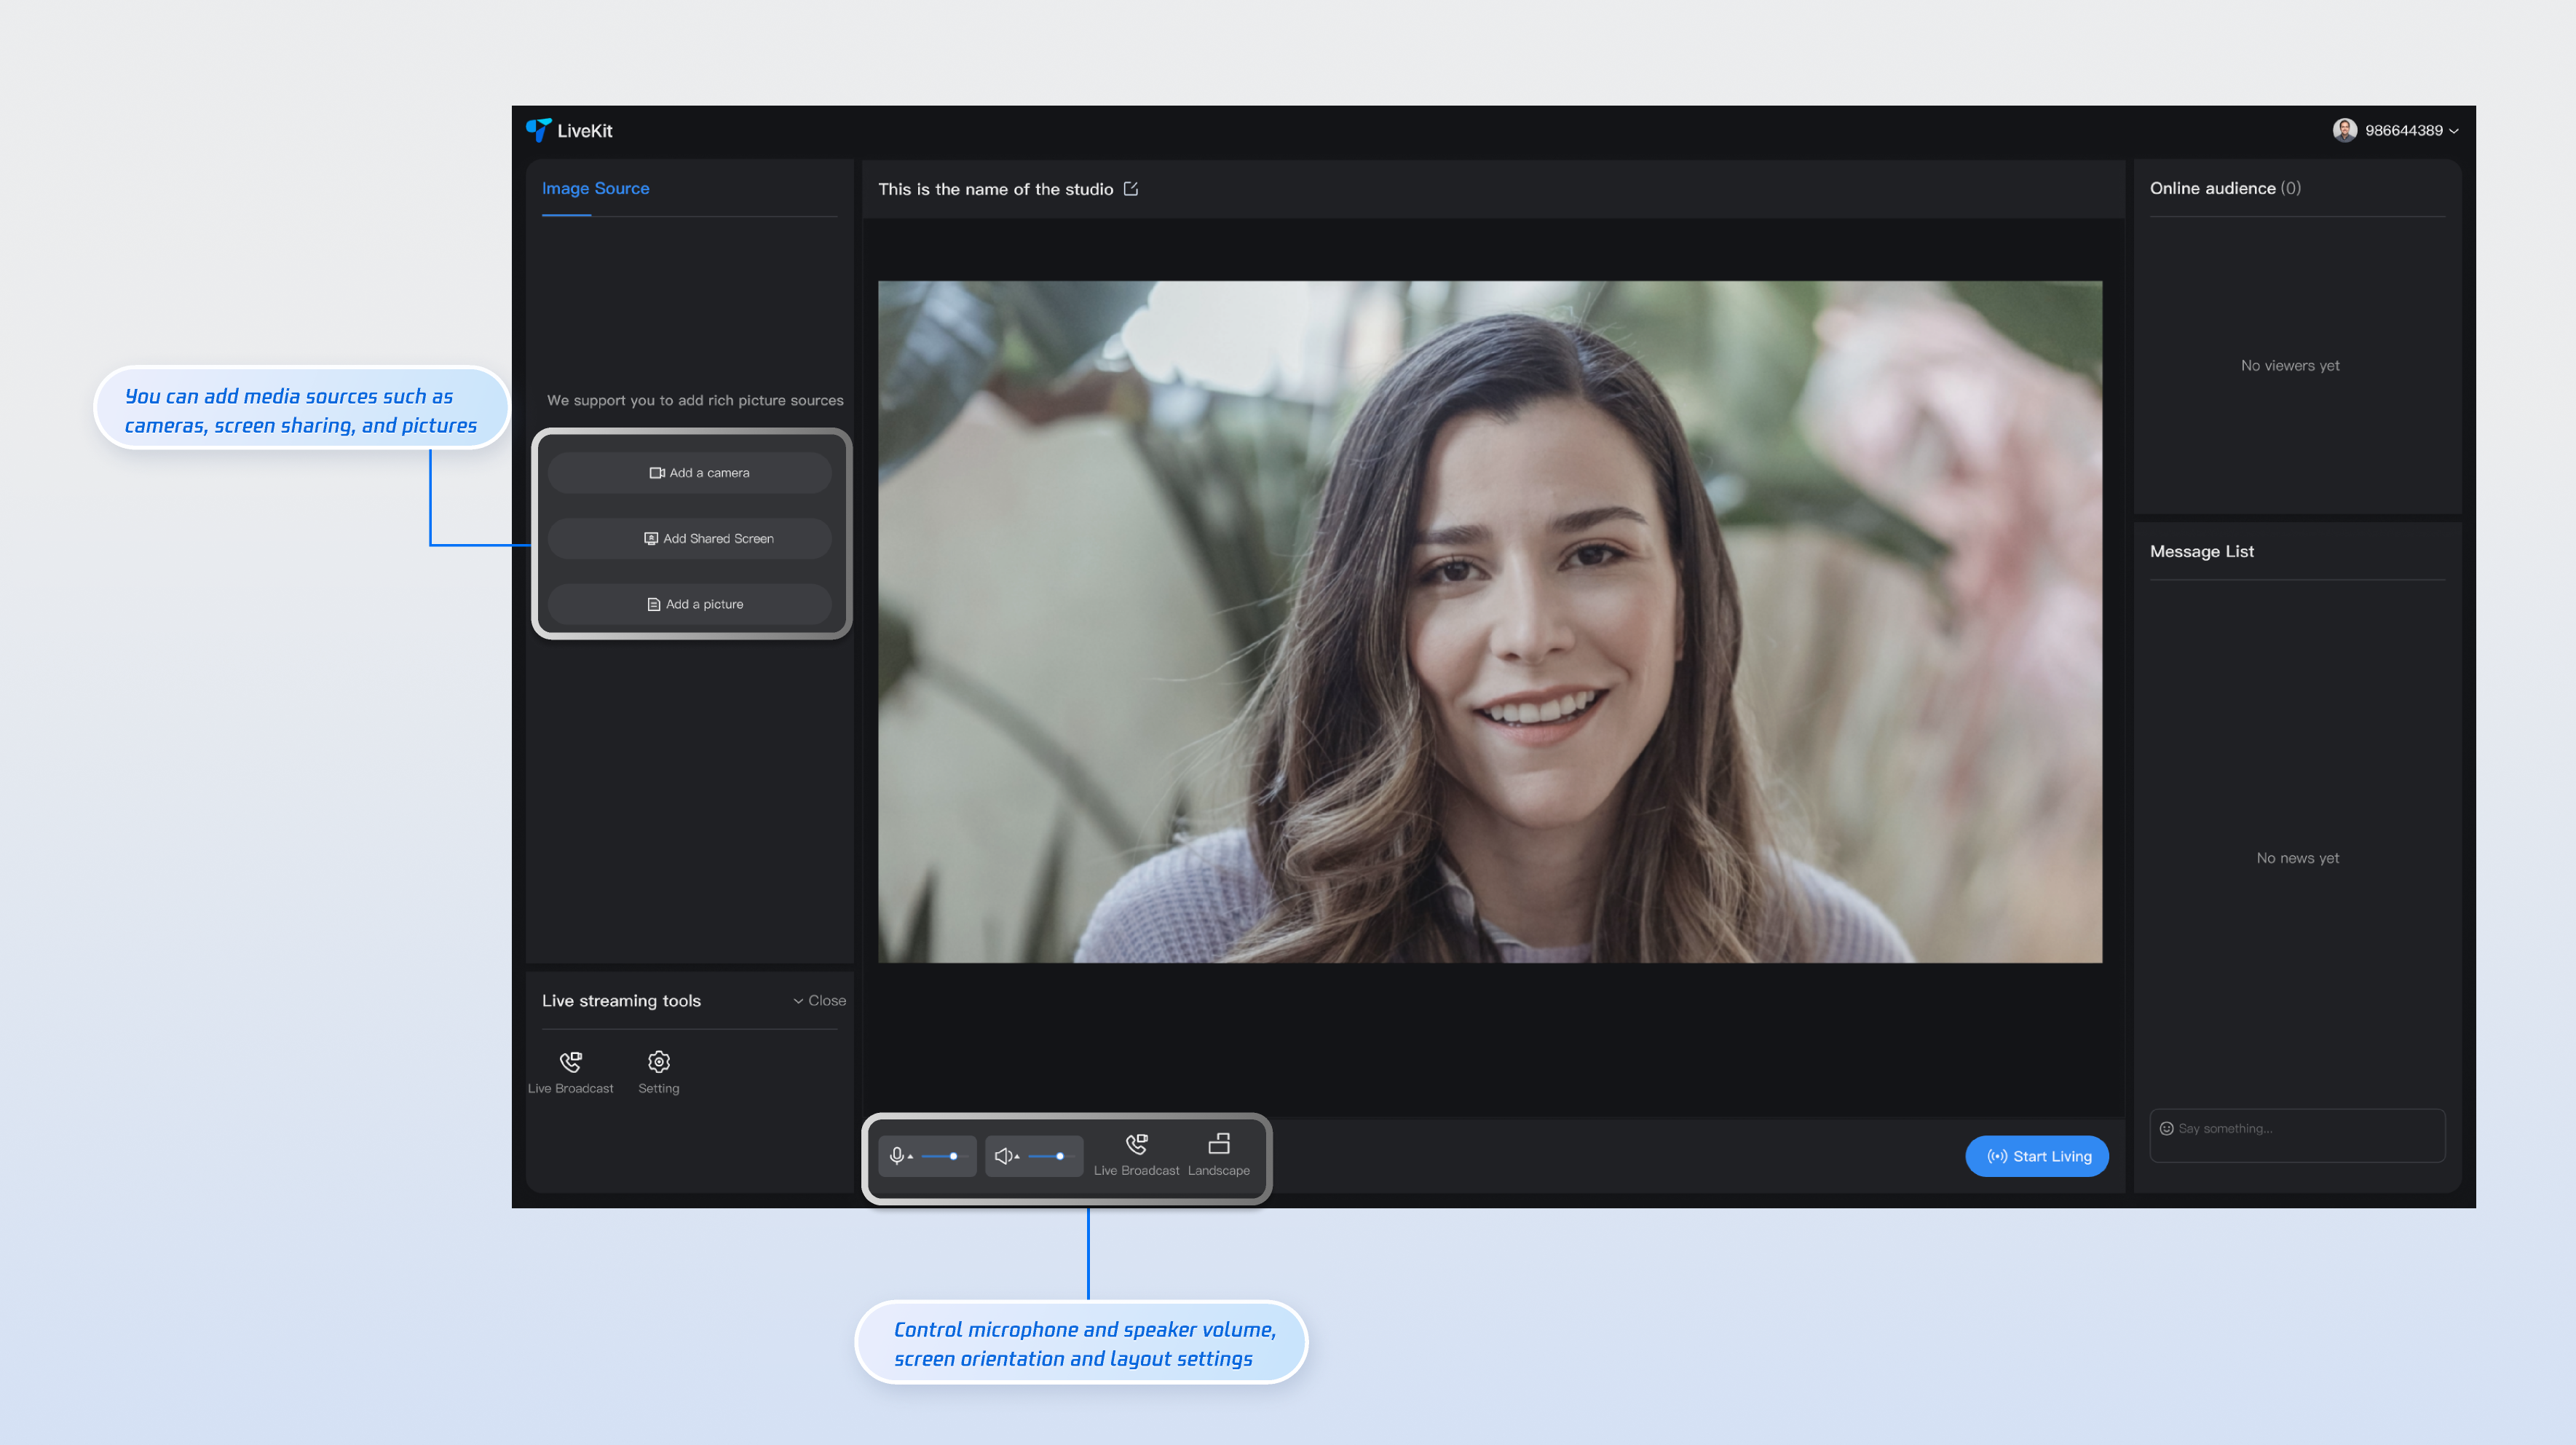Adjust the microphone volume slider

click(x=953, y=1156)
